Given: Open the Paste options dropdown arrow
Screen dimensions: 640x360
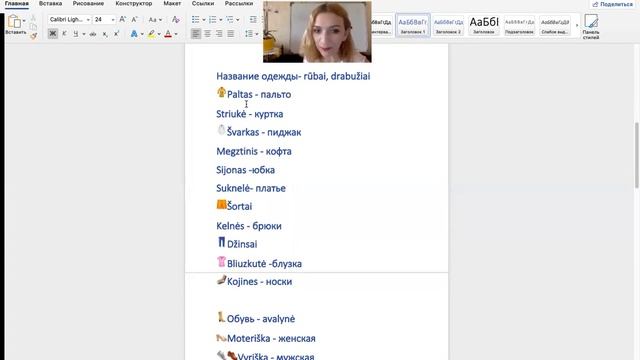Looking at the screenshot, I should point(24,21).
